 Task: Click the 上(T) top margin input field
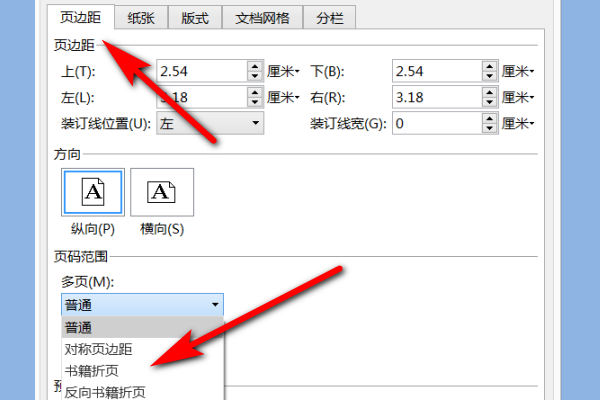click(200, 71)
